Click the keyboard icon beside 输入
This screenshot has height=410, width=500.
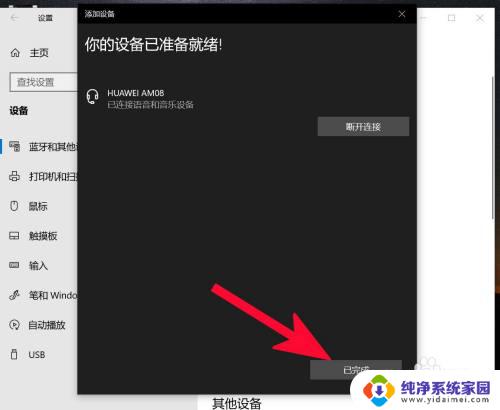pyautogui.click(x=14, y=265)
